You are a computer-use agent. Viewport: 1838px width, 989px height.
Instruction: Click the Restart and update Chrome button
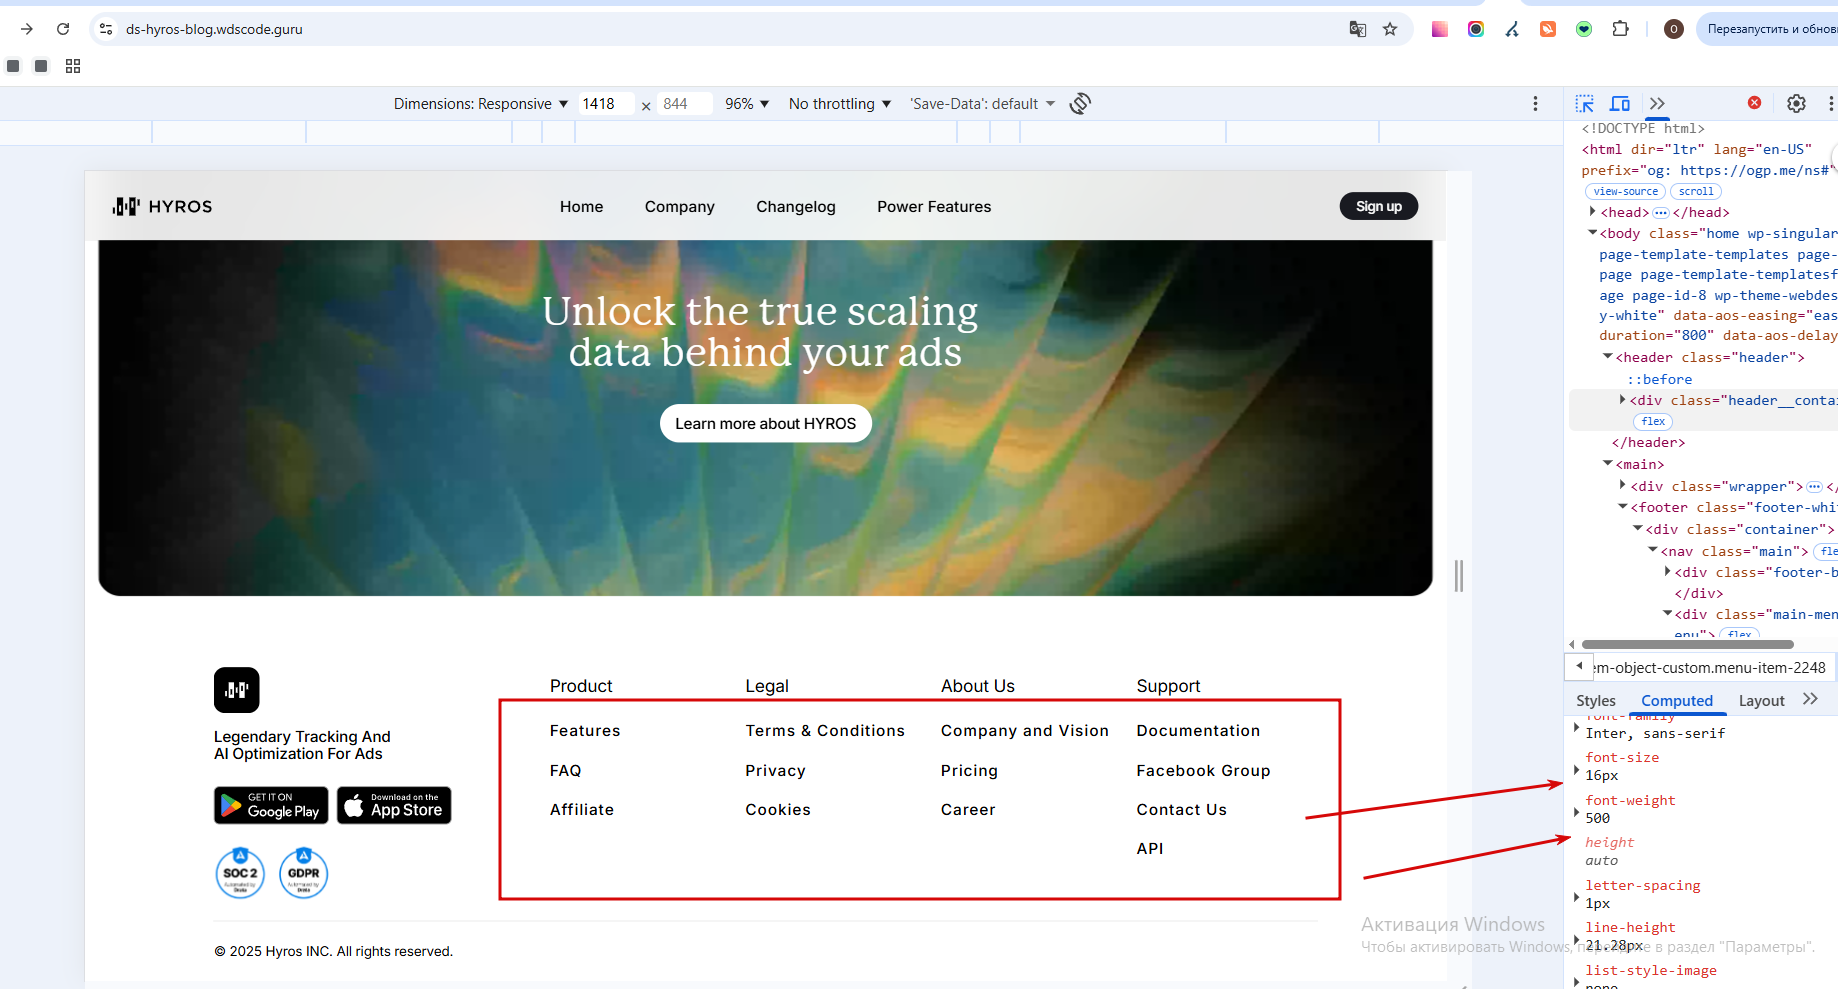pos(1770,29)
